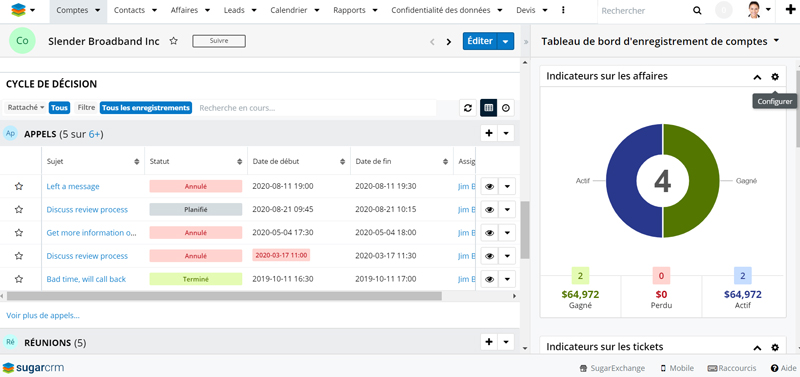Switch to timeline clock view icon
The image size is (800, 377).
coord(506,108)
